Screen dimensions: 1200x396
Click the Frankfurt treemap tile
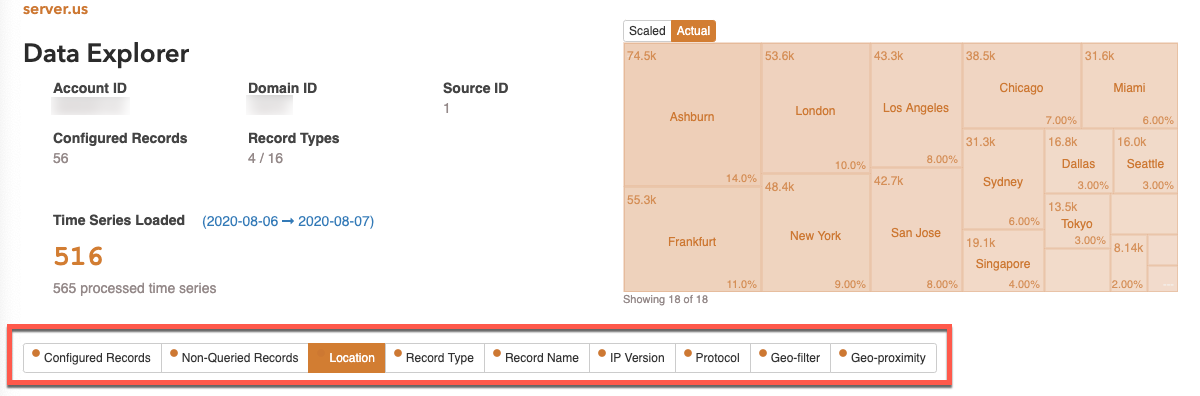coord(692,240)
